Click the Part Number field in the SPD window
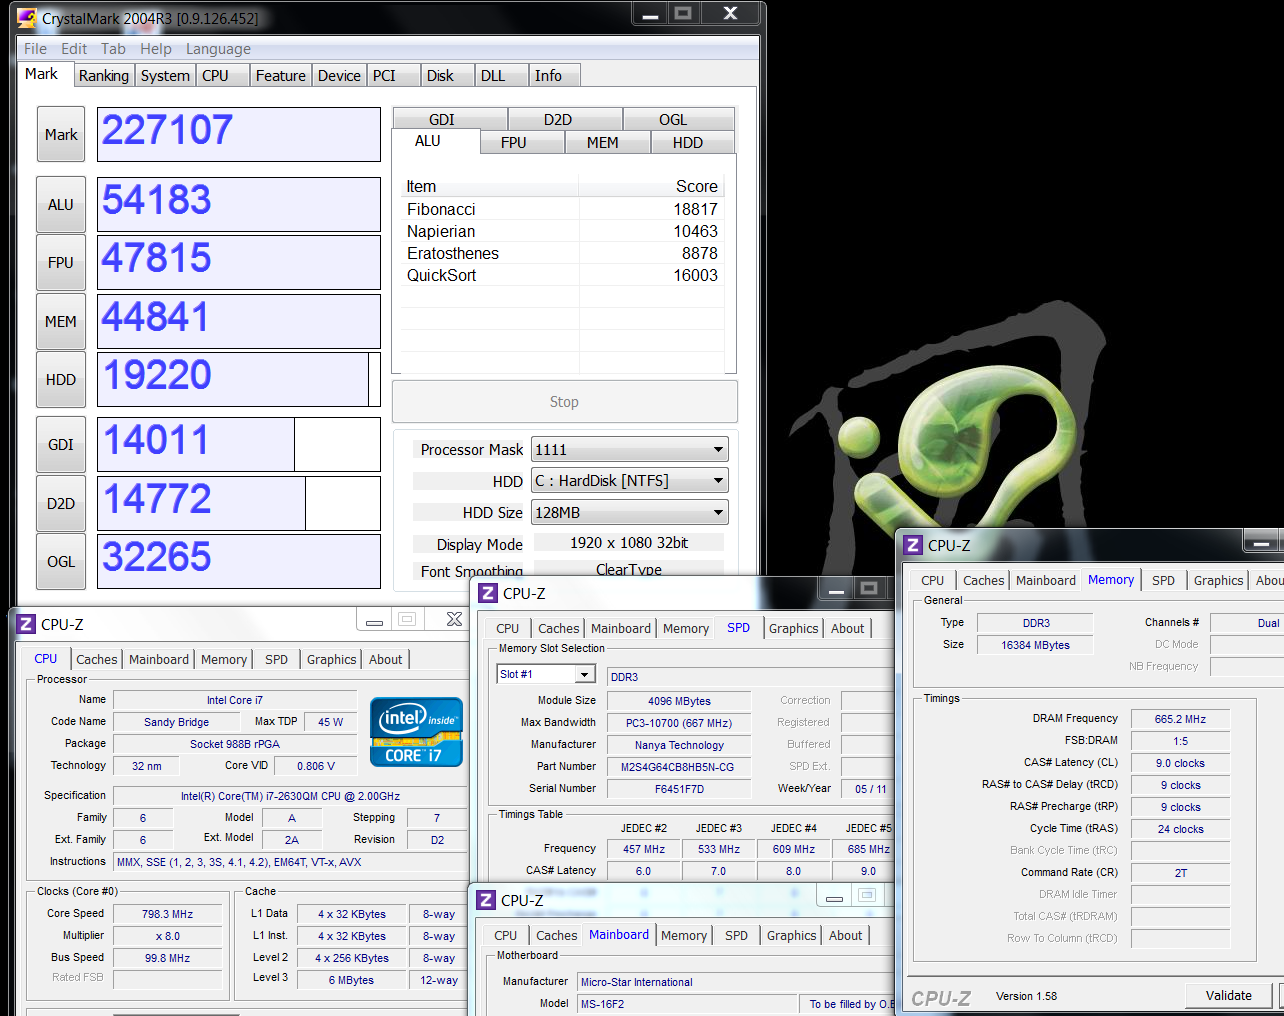Viewport: 1284px width, 1016px height. (677, 767)
